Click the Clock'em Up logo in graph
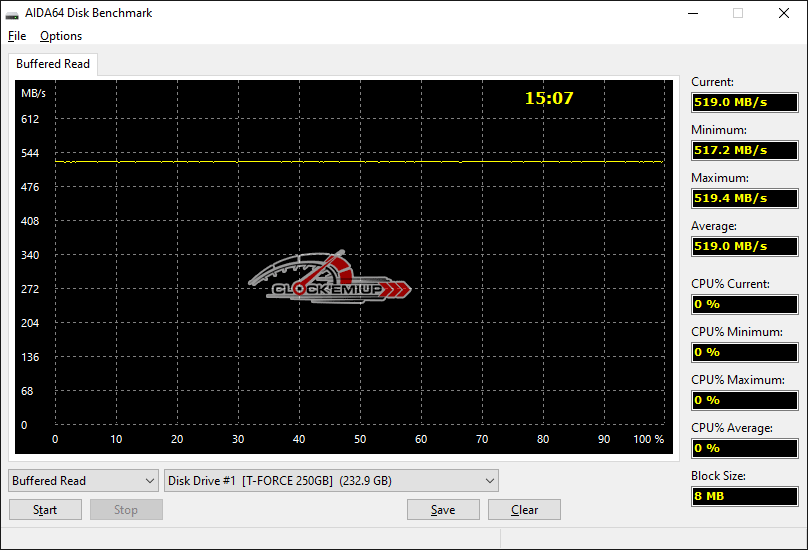This screenshot has height=550, width=808. 329,277
